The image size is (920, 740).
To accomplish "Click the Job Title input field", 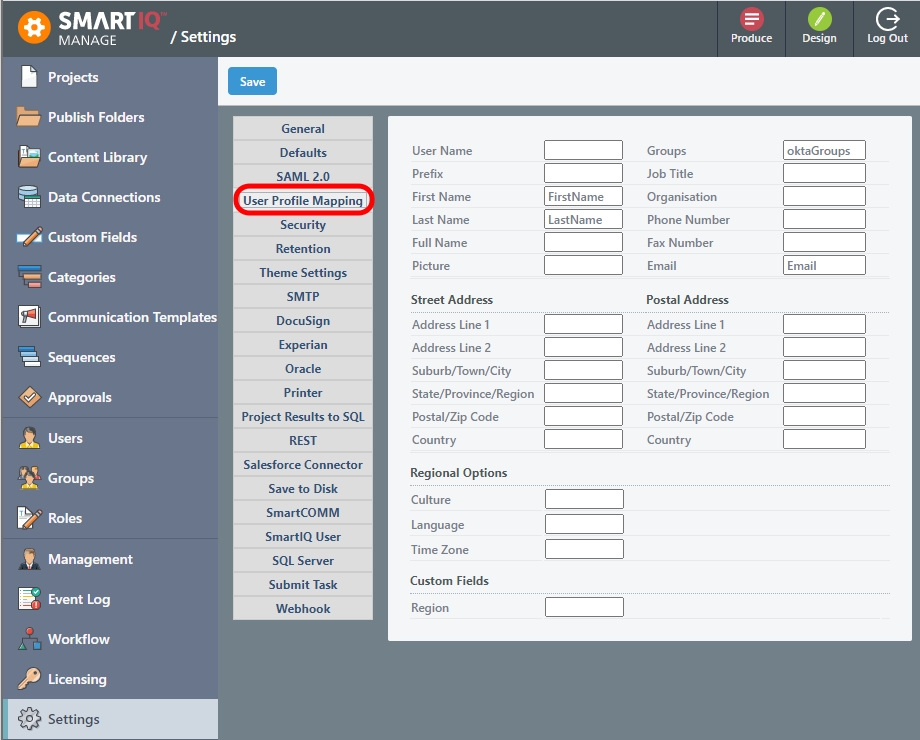I will 824,173.
